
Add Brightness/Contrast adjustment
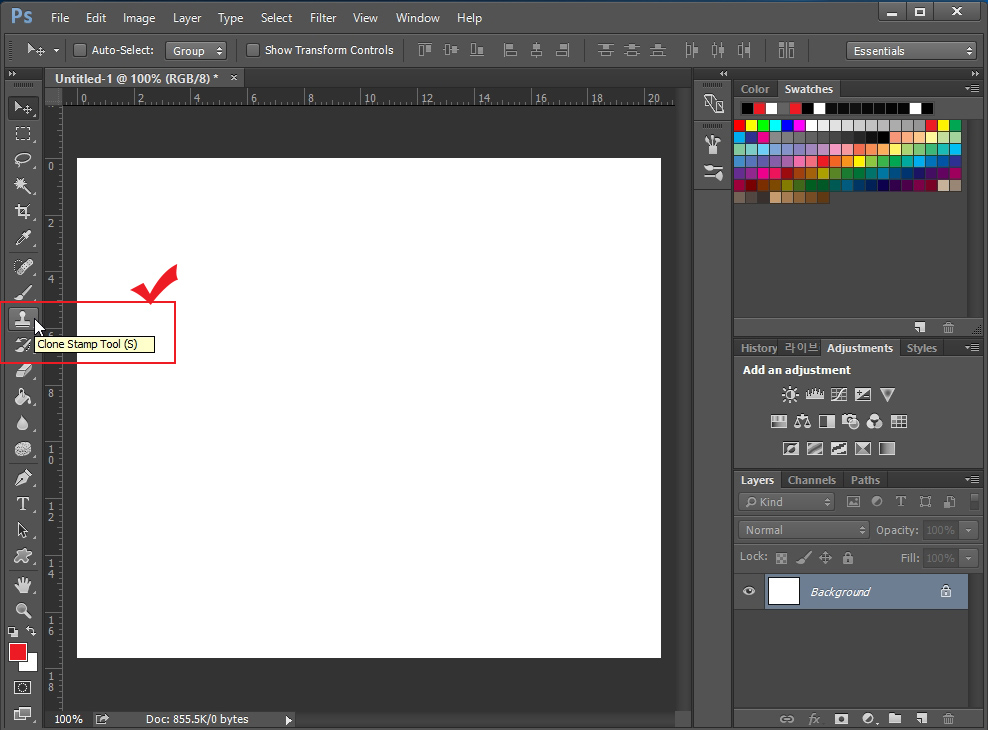(x=790, y=395)
